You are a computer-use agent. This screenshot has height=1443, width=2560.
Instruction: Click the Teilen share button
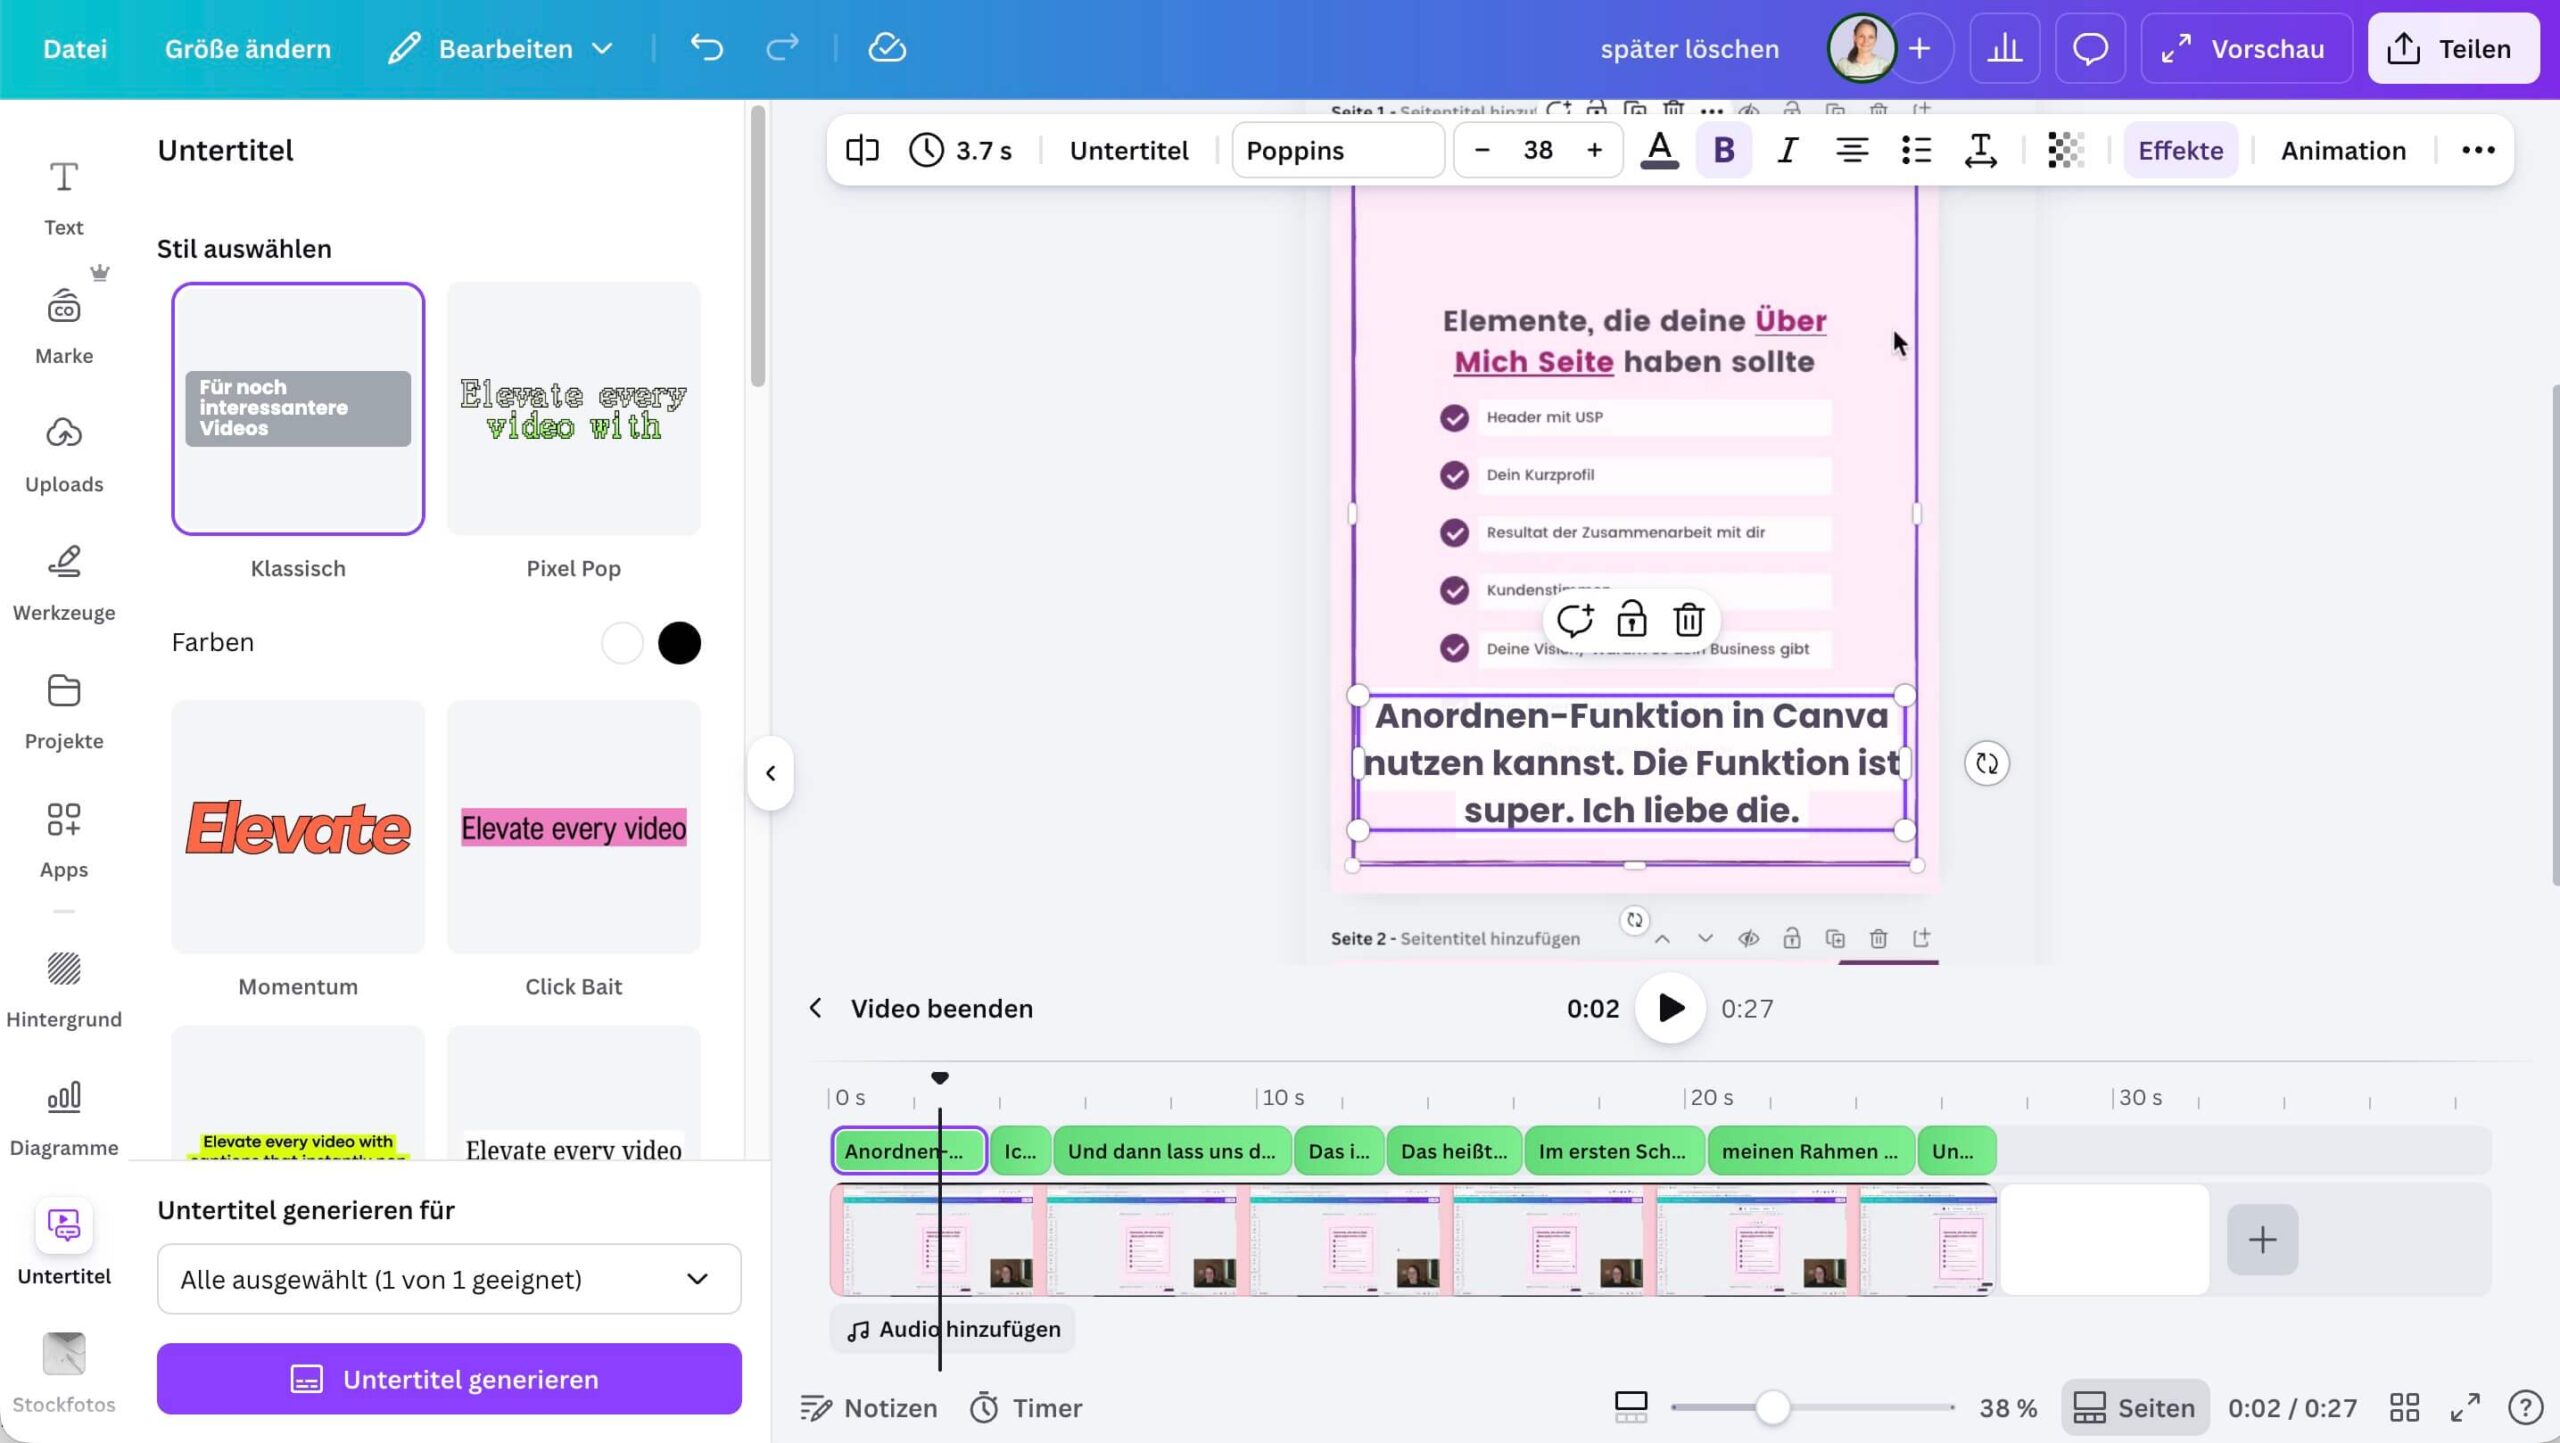[x=2452, y=48]
